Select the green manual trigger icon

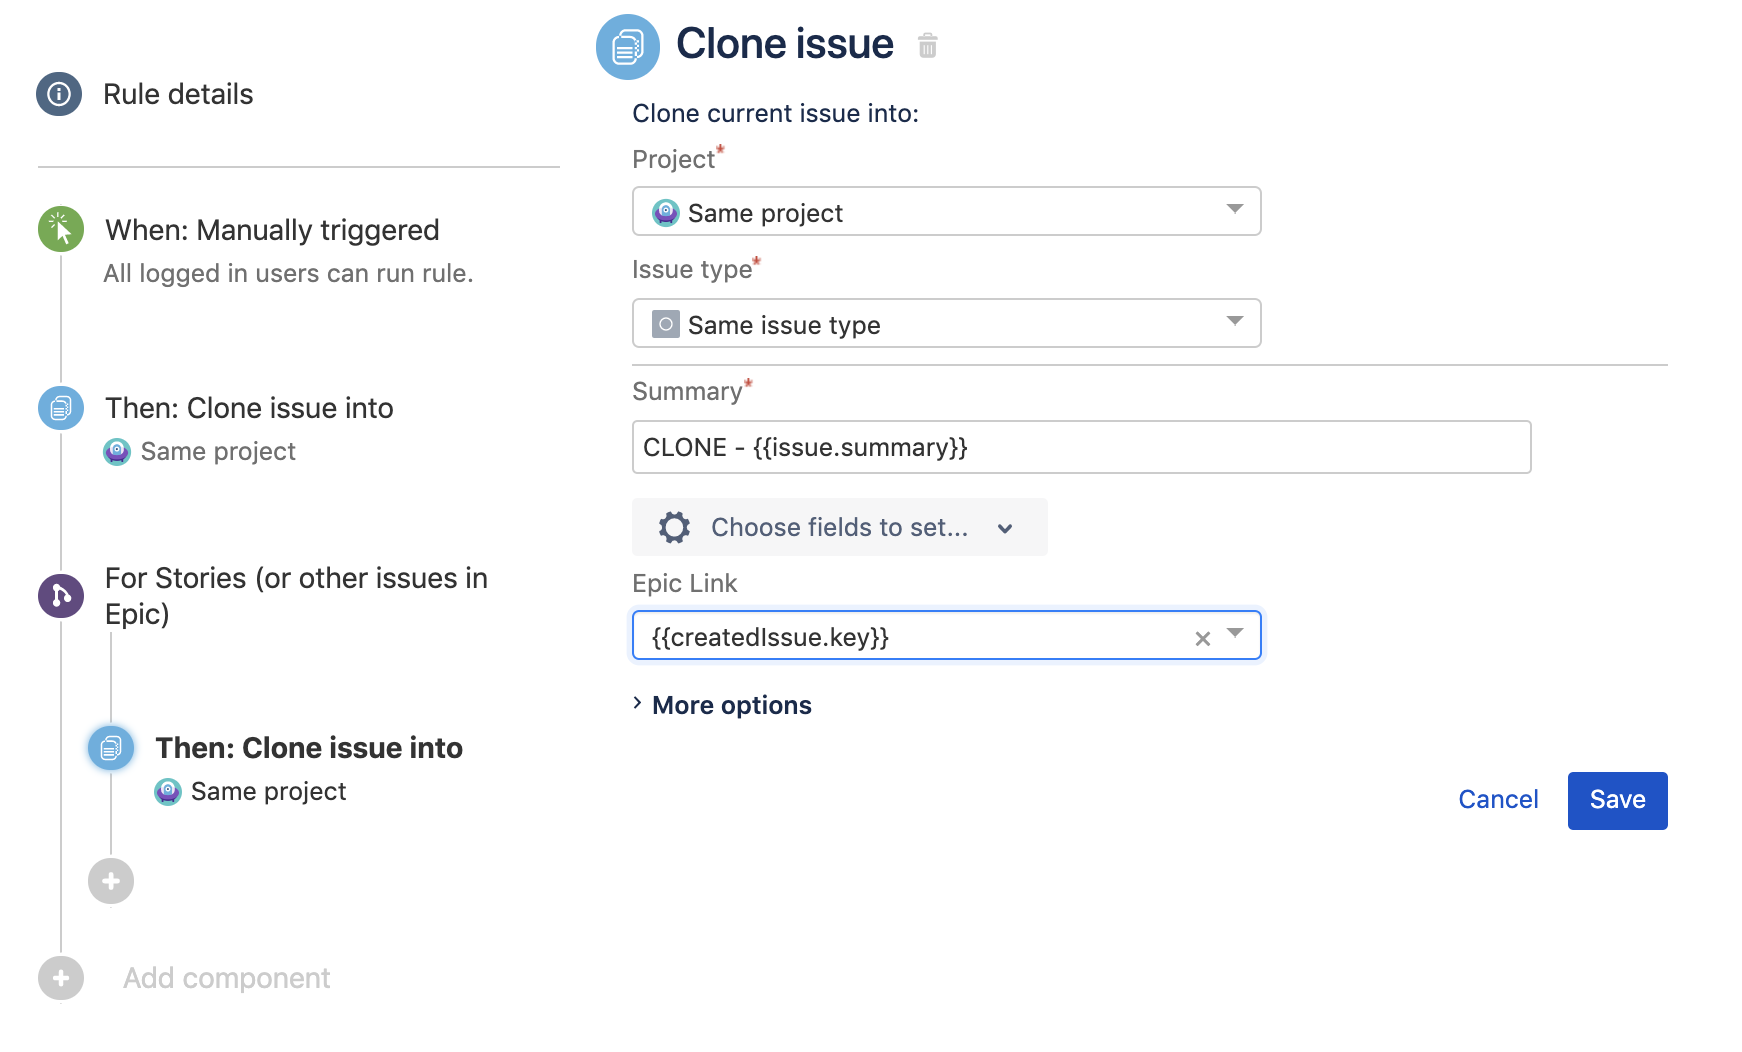click(60, 229)
